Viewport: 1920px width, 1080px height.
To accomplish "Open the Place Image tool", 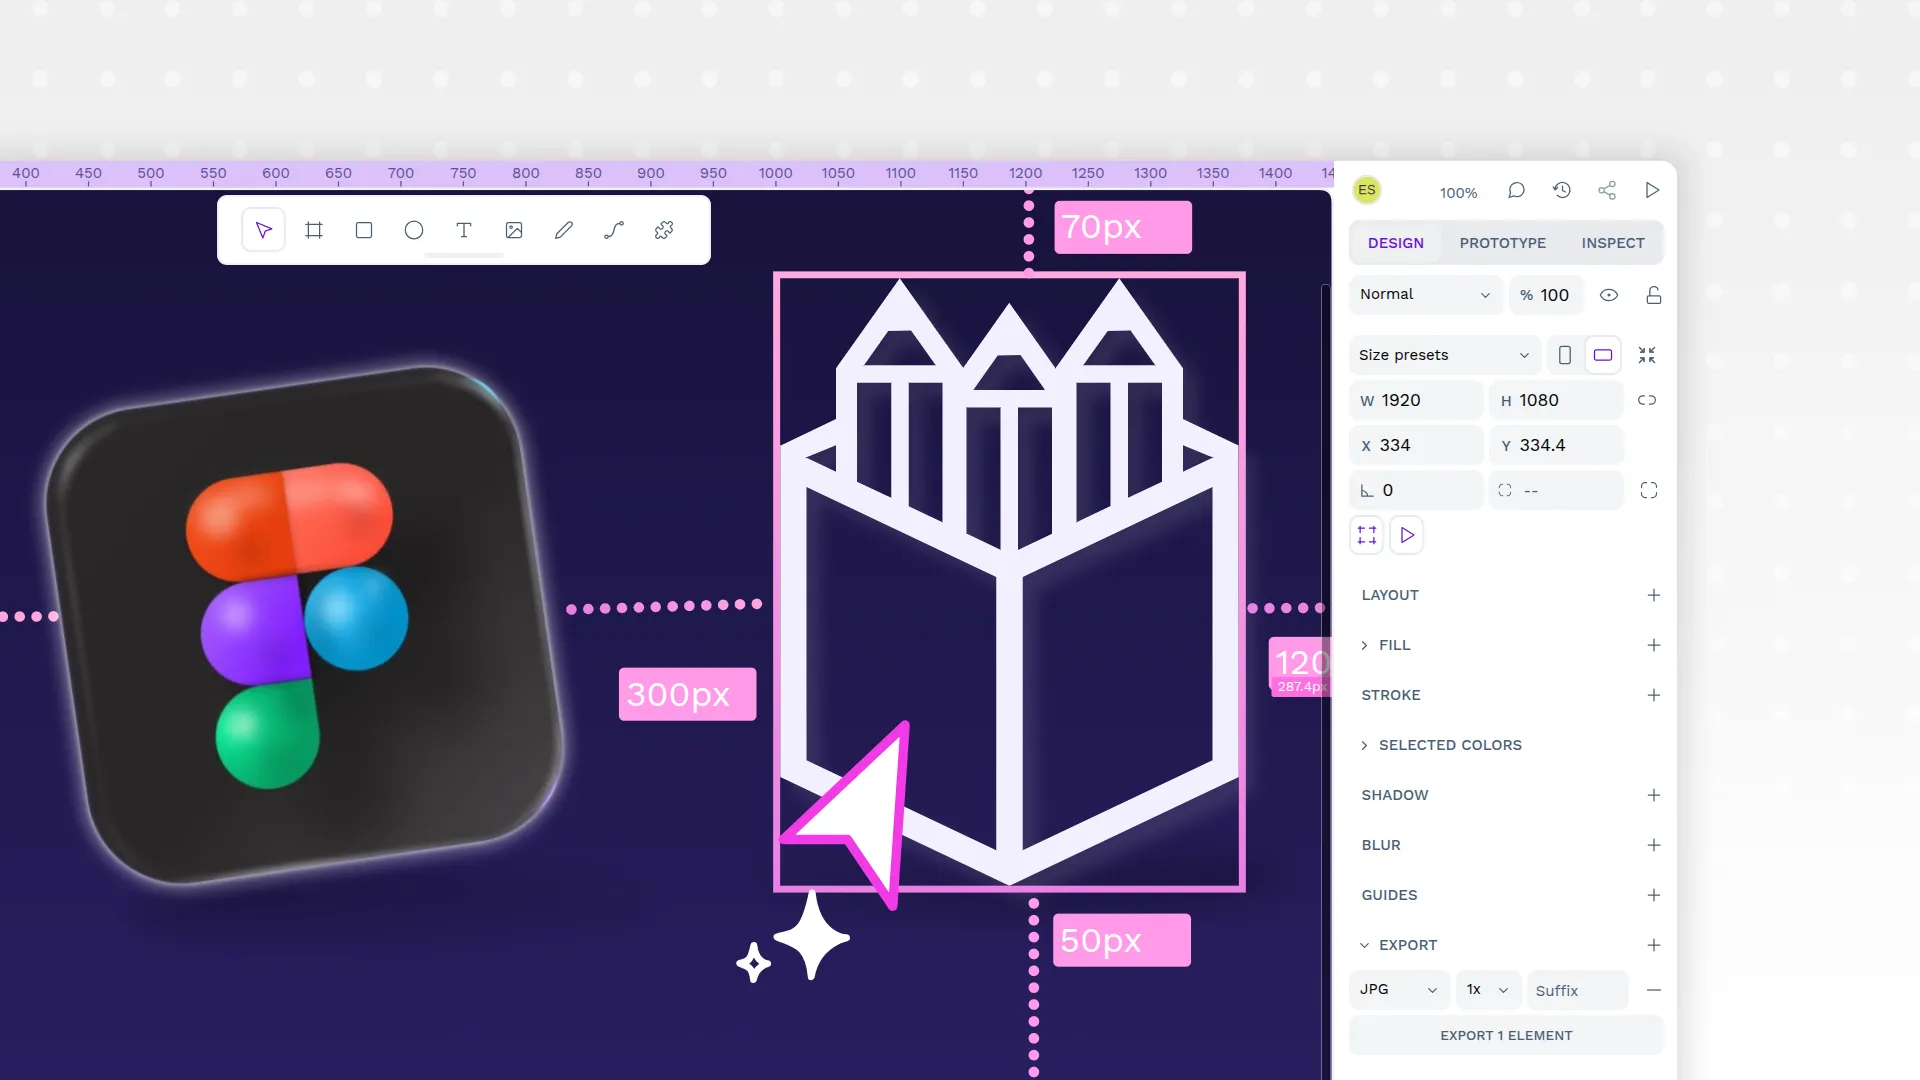I will [x=514, y=229].
